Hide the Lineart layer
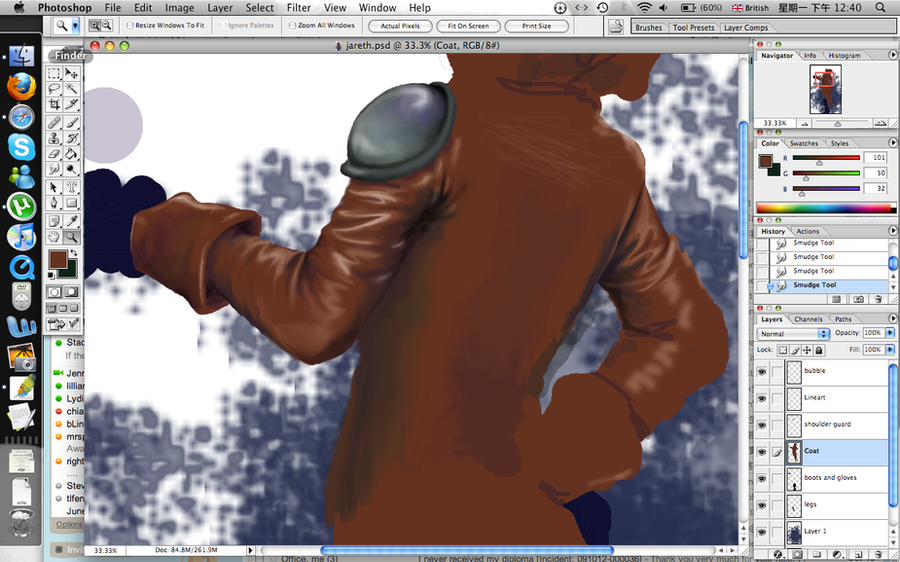This screenshot has height=562, width=900. coord(762,398)
